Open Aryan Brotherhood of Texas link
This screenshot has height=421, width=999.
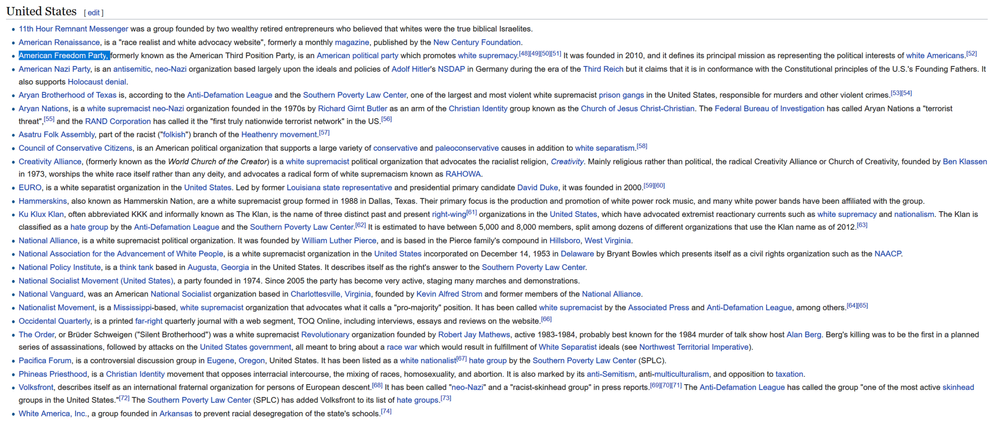coord(69,95)
